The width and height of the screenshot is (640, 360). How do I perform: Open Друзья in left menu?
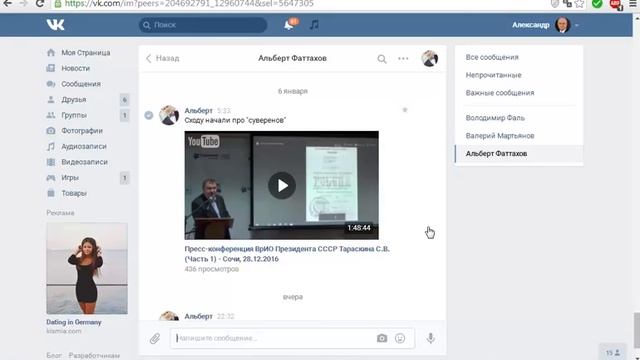tap(73, 99)
